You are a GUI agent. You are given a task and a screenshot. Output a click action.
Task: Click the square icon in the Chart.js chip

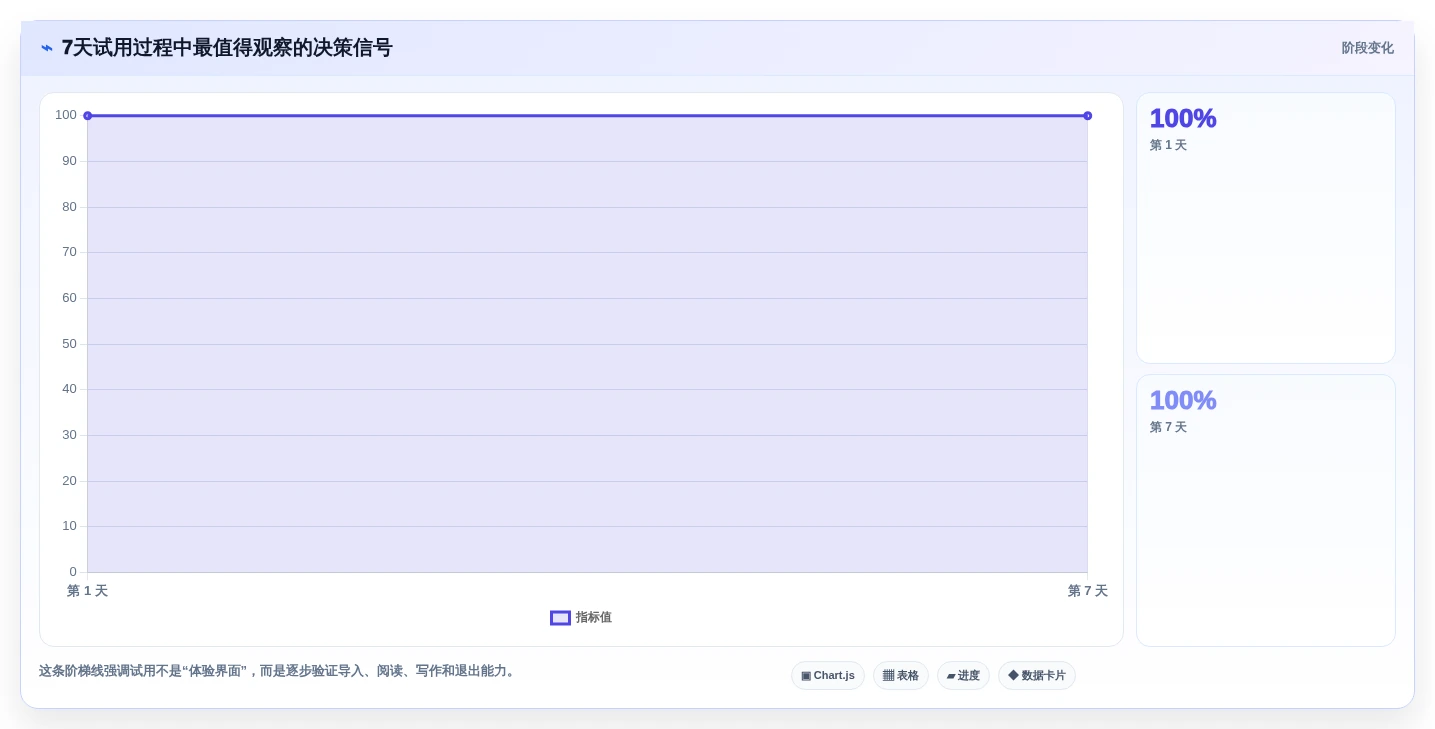click(806, 676)
